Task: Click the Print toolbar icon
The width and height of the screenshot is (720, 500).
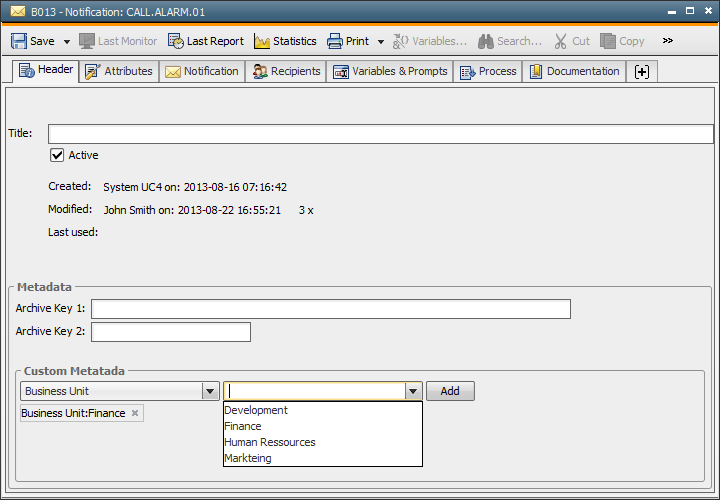Action: click(332, 41)
